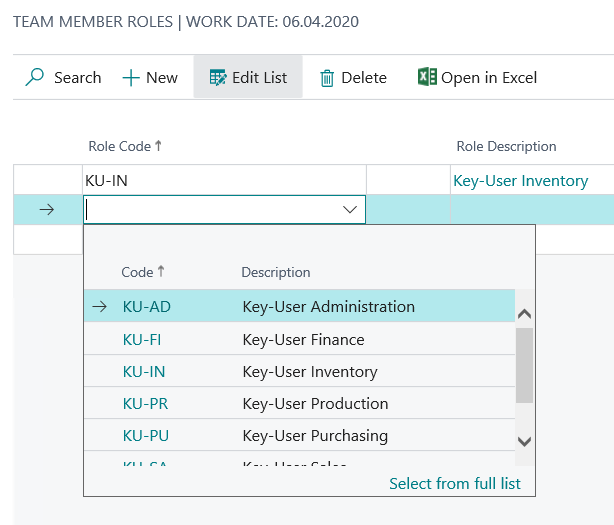
Task: Sort by Role Code column header
Action: [120, 146]
